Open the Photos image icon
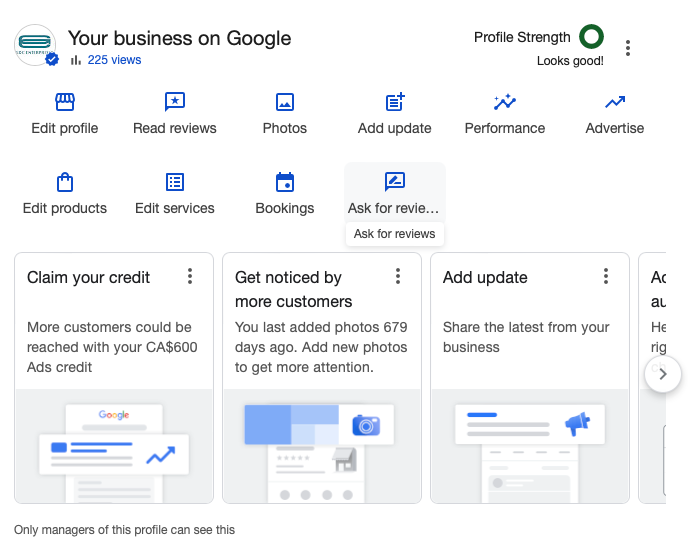Screen dimensions: 688x545 (285, 102)
